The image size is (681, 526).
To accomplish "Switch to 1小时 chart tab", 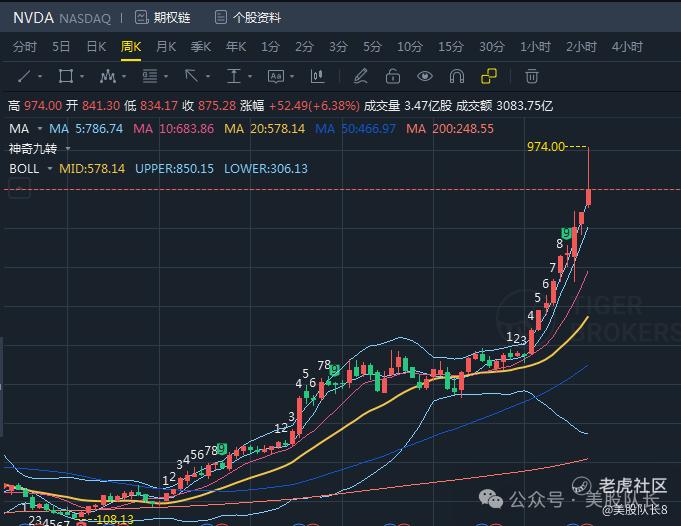I will point(536,46).
